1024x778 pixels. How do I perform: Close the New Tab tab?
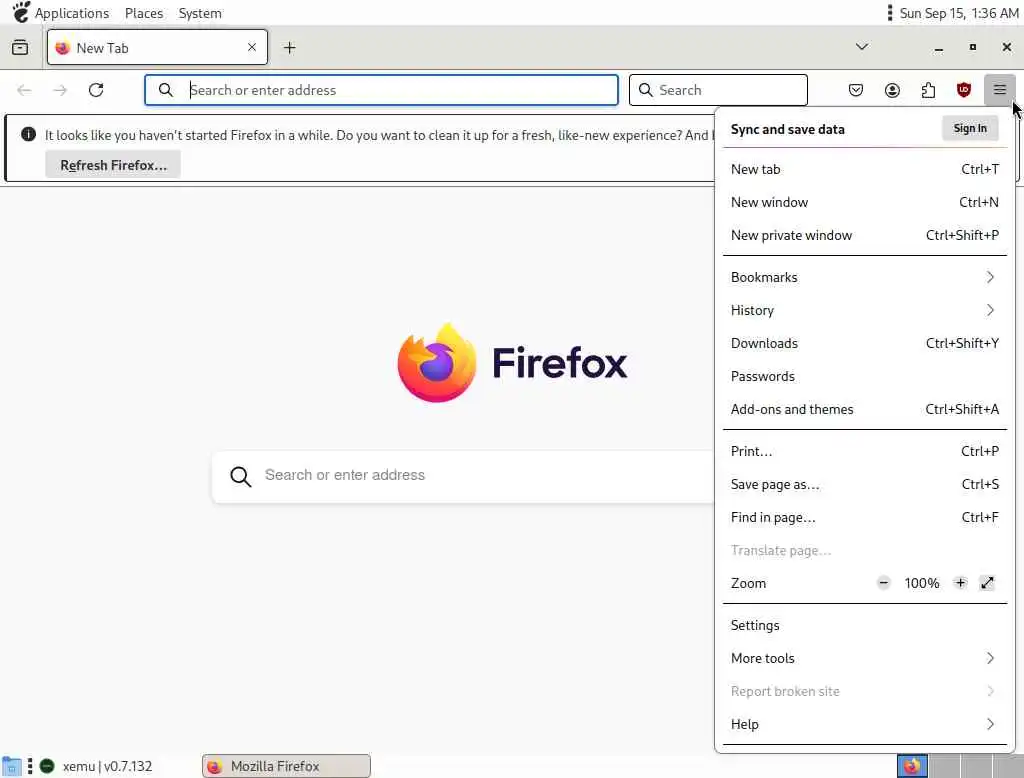click(252, 47)
